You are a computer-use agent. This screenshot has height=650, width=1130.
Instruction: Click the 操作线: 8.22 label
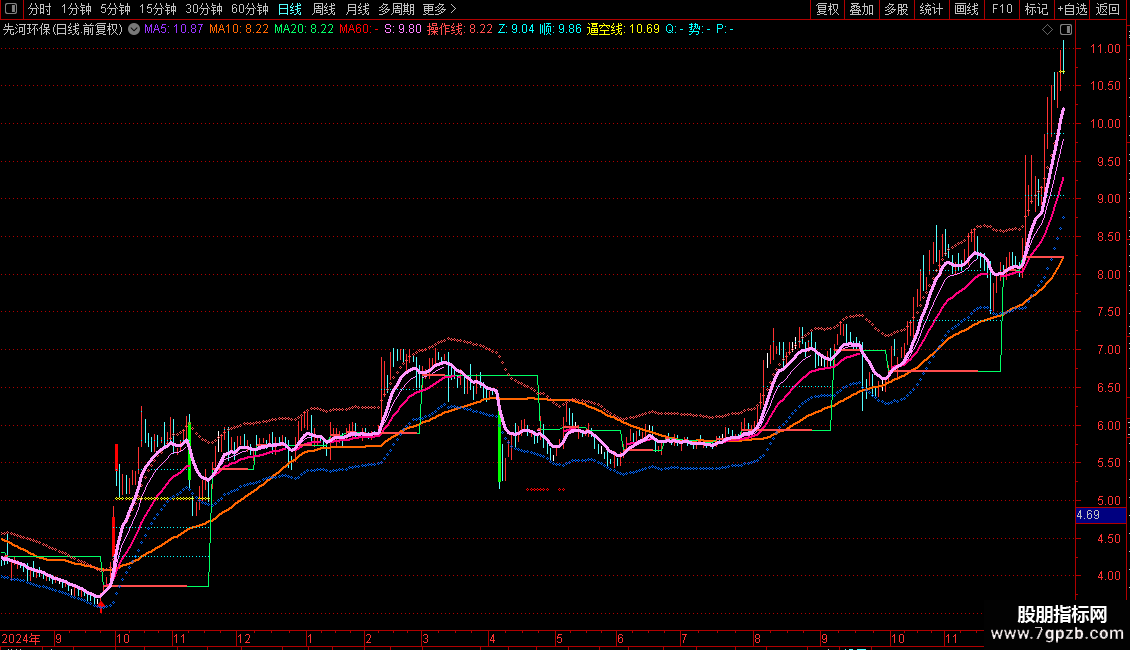point(460,30)
